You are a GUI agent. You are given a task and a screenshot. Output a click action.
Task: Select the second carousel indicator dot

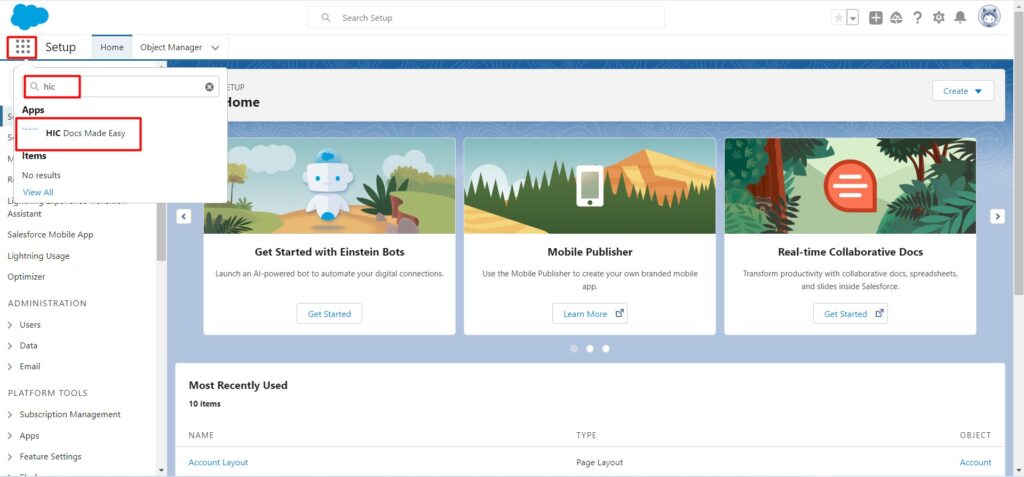coord(590,349)
